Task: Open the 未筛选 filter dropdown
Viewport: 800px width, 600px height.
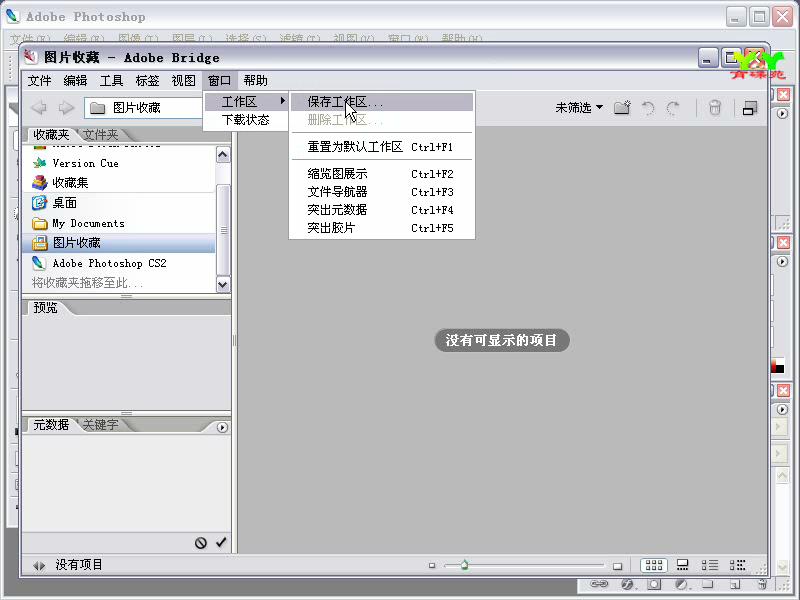Action: click(x=579, y=108)
